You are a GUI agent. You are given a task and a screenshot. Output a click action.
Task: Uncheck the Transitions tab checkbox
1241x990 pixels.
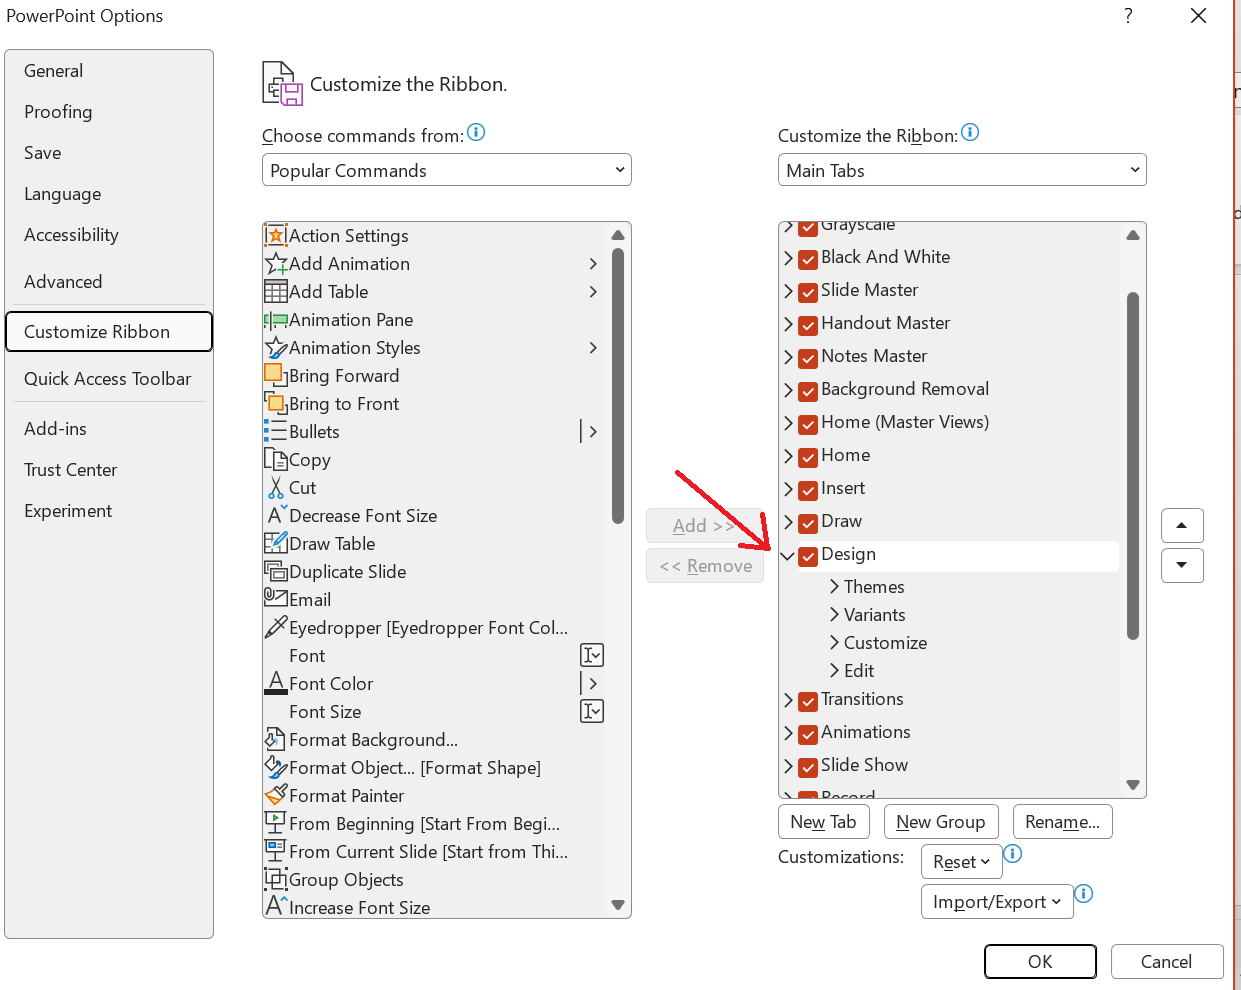[x=808, y=701]
